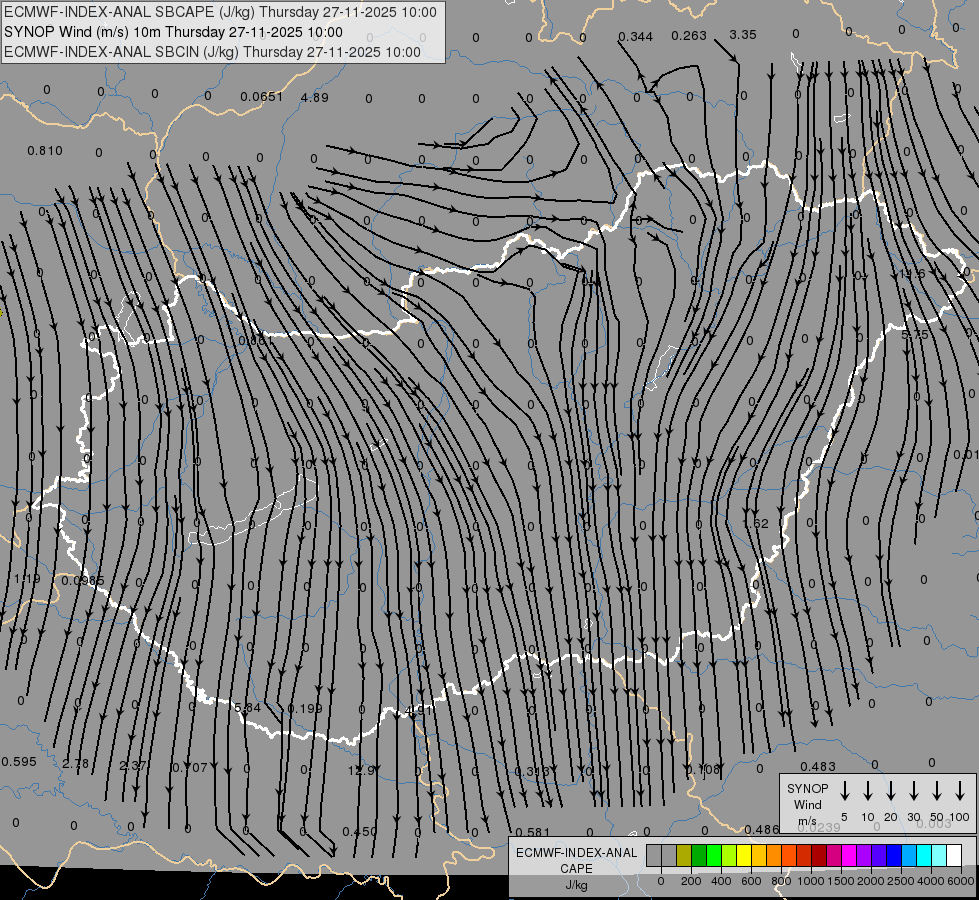Click the map value '0.0651'

(x=262, y=96)
